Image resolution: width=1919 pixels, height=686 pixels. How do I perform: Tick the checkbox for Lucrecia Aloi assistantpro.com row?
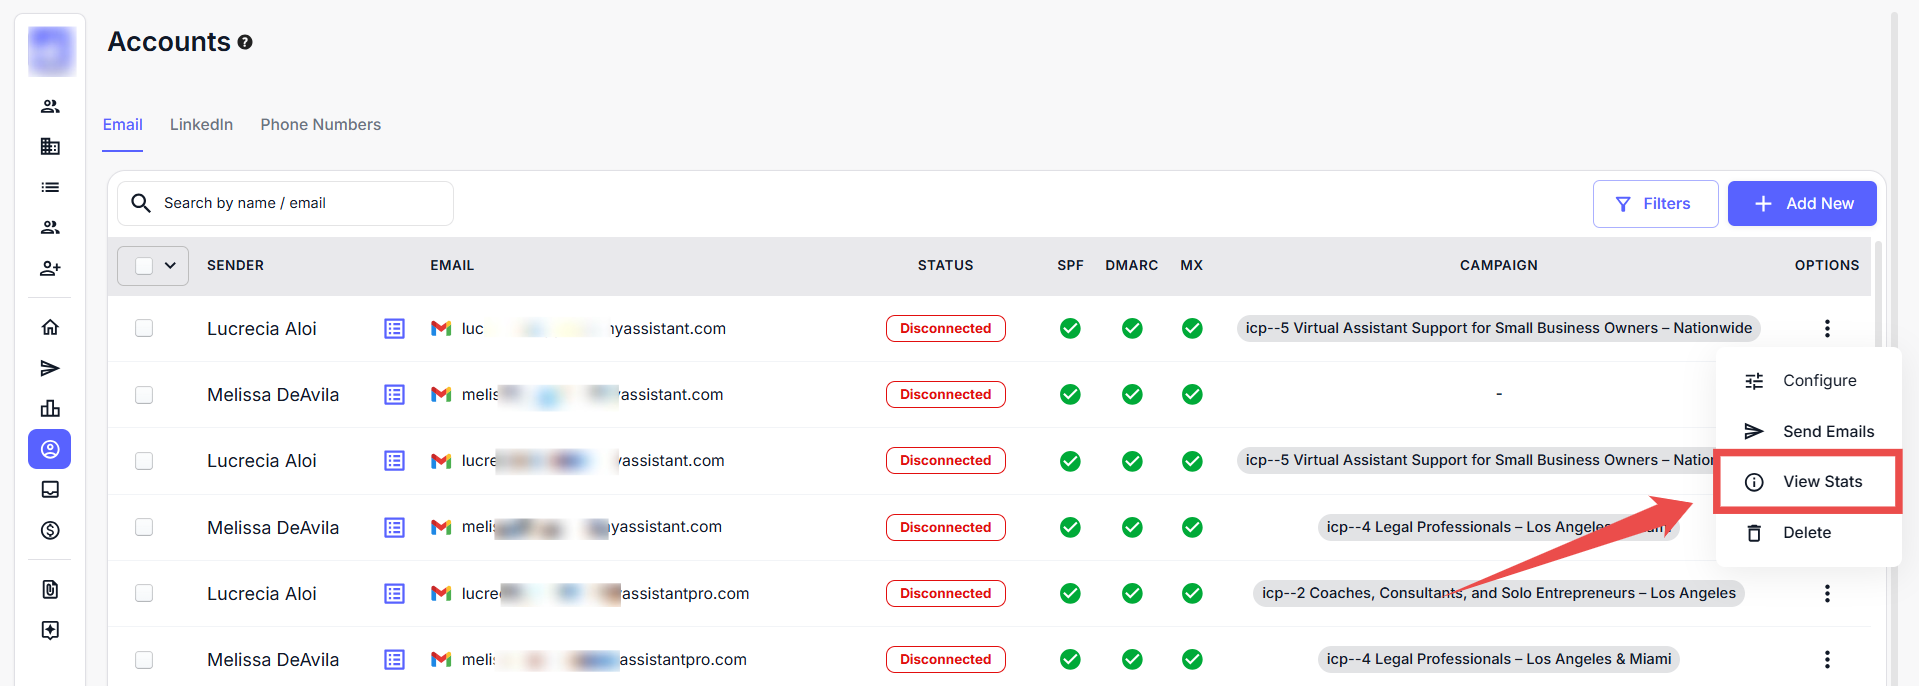tap(144, 593)
